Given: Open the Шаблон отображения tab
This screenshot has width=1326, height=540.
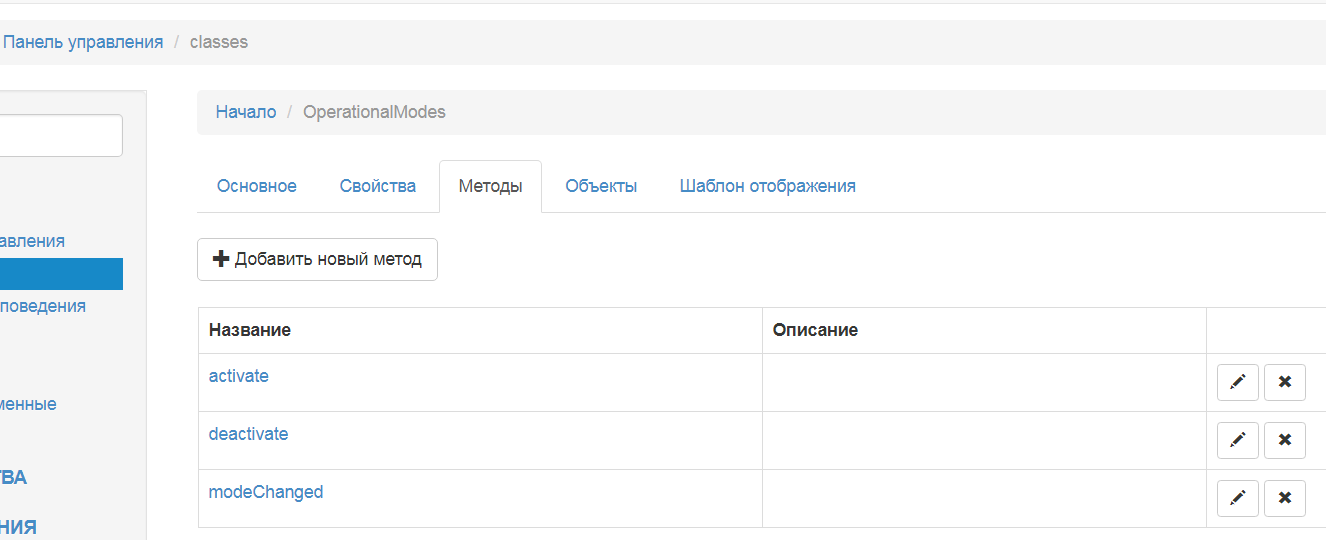Looking at the screenshot, I should point(767,186).
